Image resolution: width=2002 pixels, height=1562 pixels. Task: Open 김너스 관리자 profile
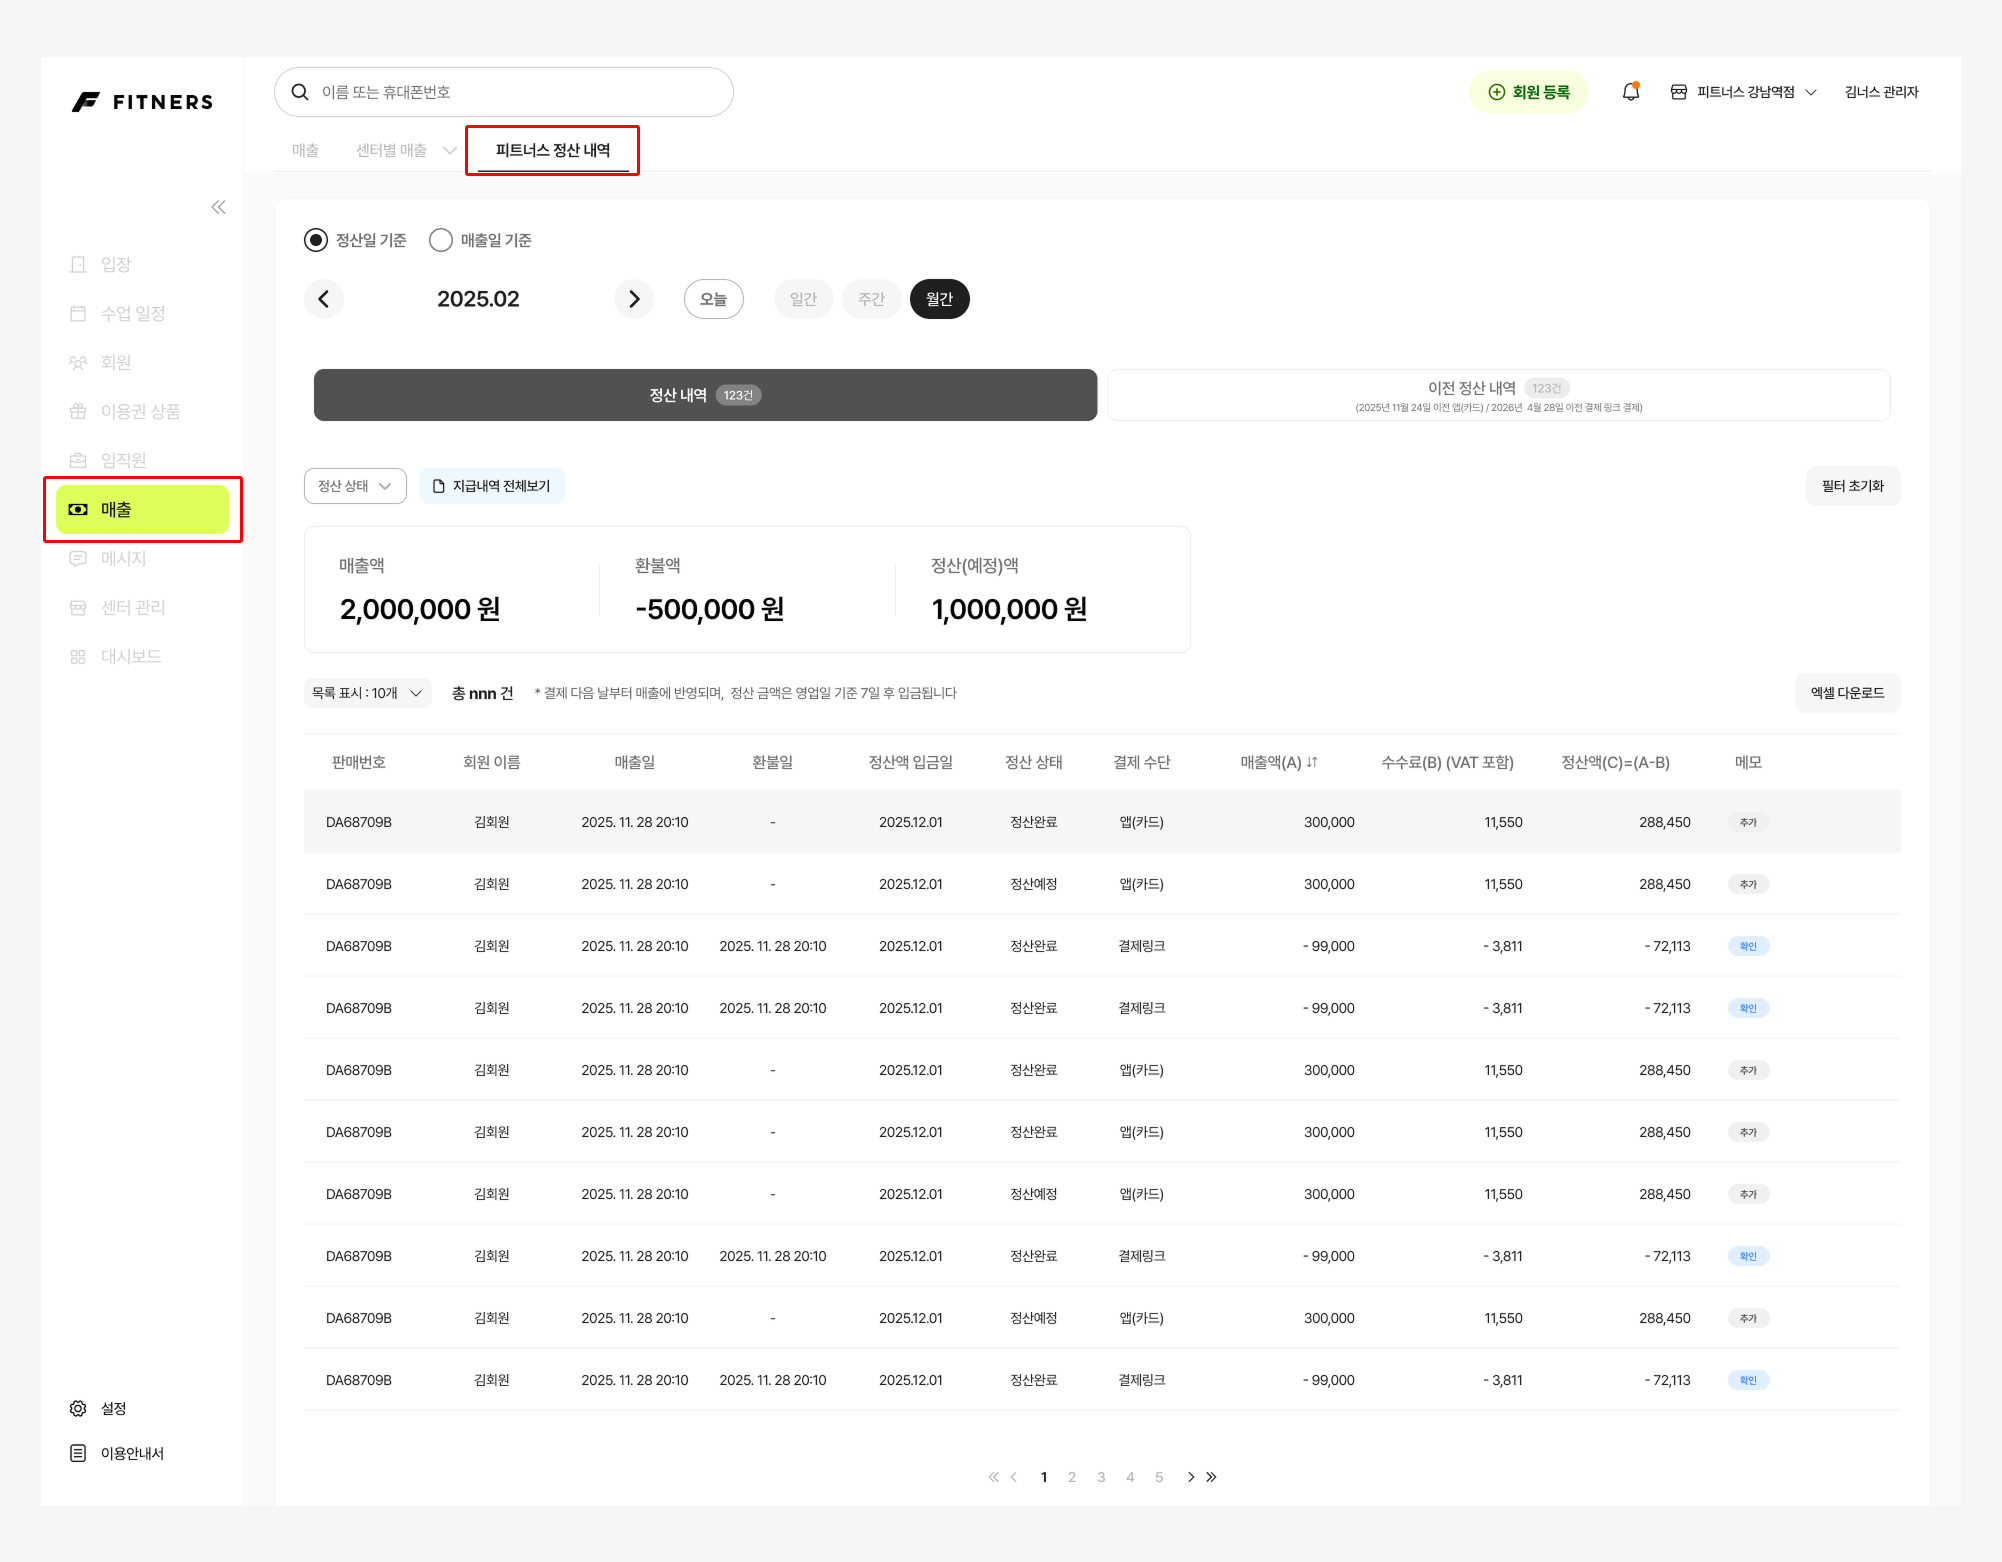pos(1882,92)
